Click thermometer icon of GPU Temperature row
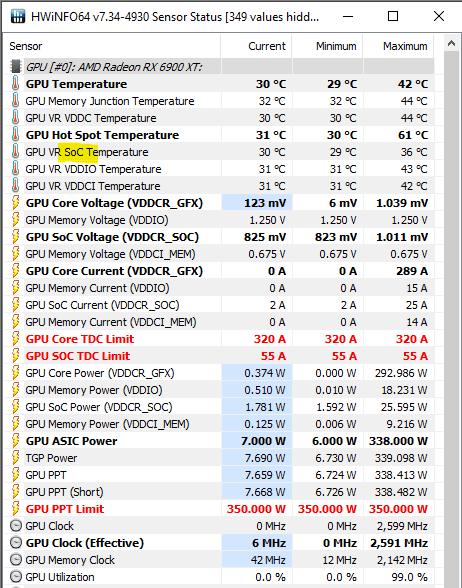Screen dimensions: 462x588 point(15,84)
